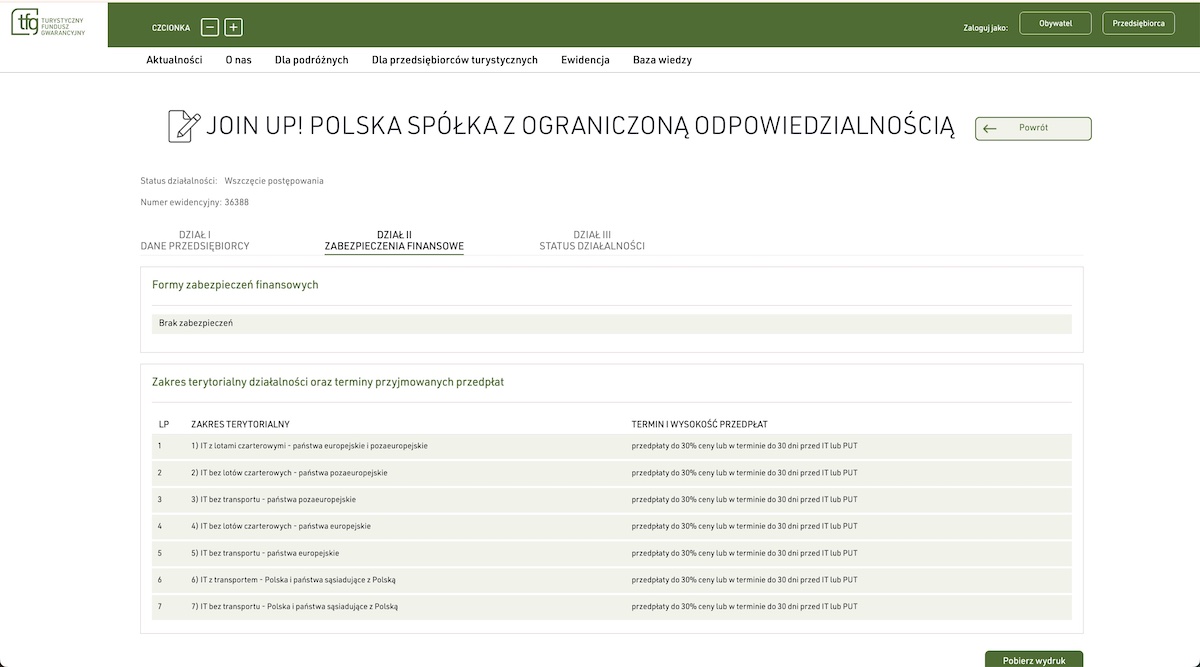Click the LP column header
The height and width of the screenshot is (667, 1200).
[x=164, y=425]
